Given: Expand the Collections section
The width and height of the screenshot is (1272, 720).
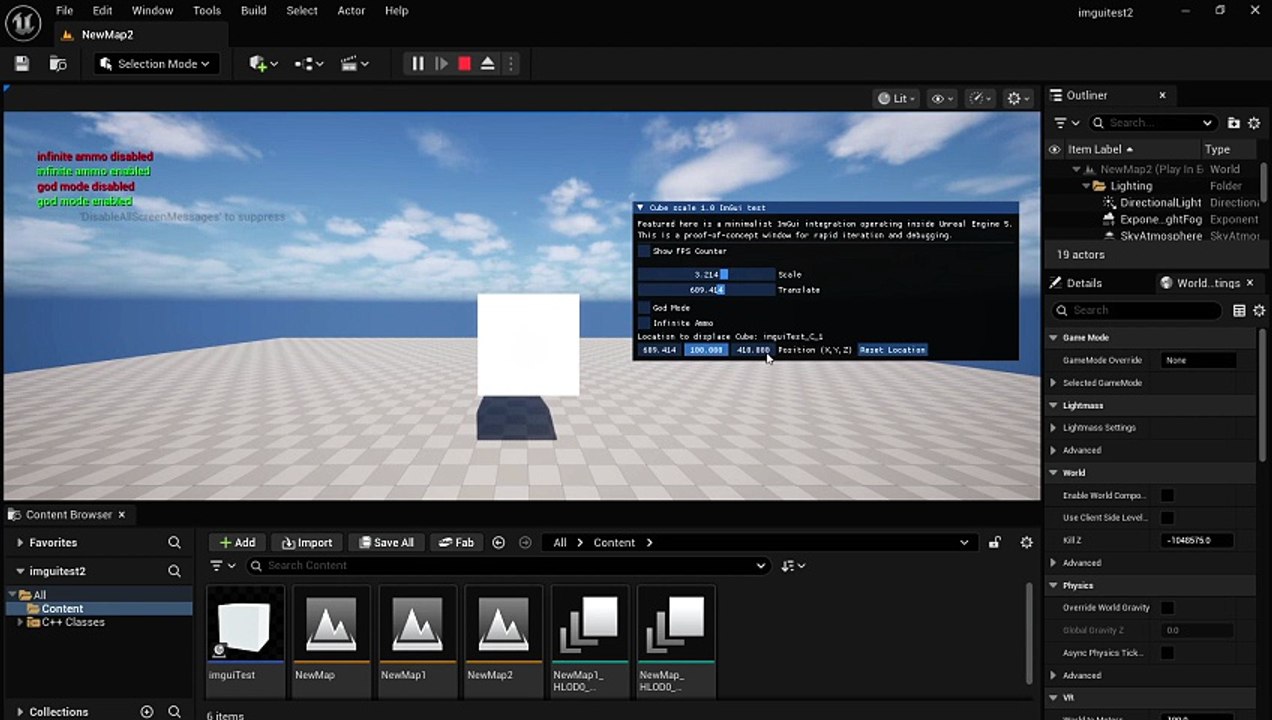Looking at the screenshot, I should coord(20,712).
